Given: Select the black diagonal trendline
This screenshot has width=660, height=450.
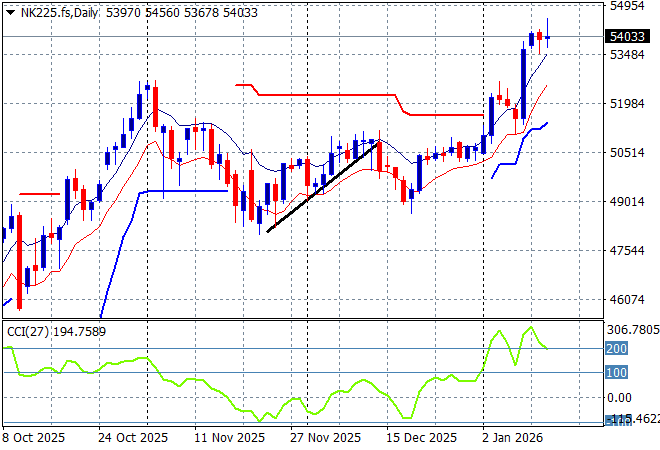Looking at the screenshot, I should 322,187.
